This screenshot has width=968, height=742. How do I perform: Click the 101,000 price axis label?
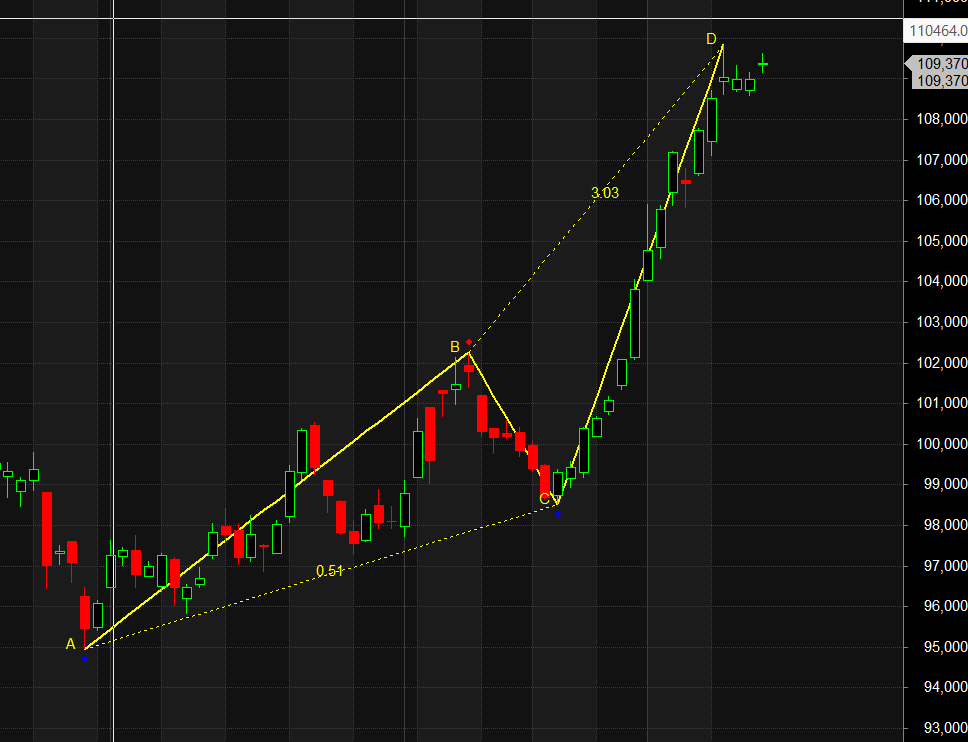942,403
